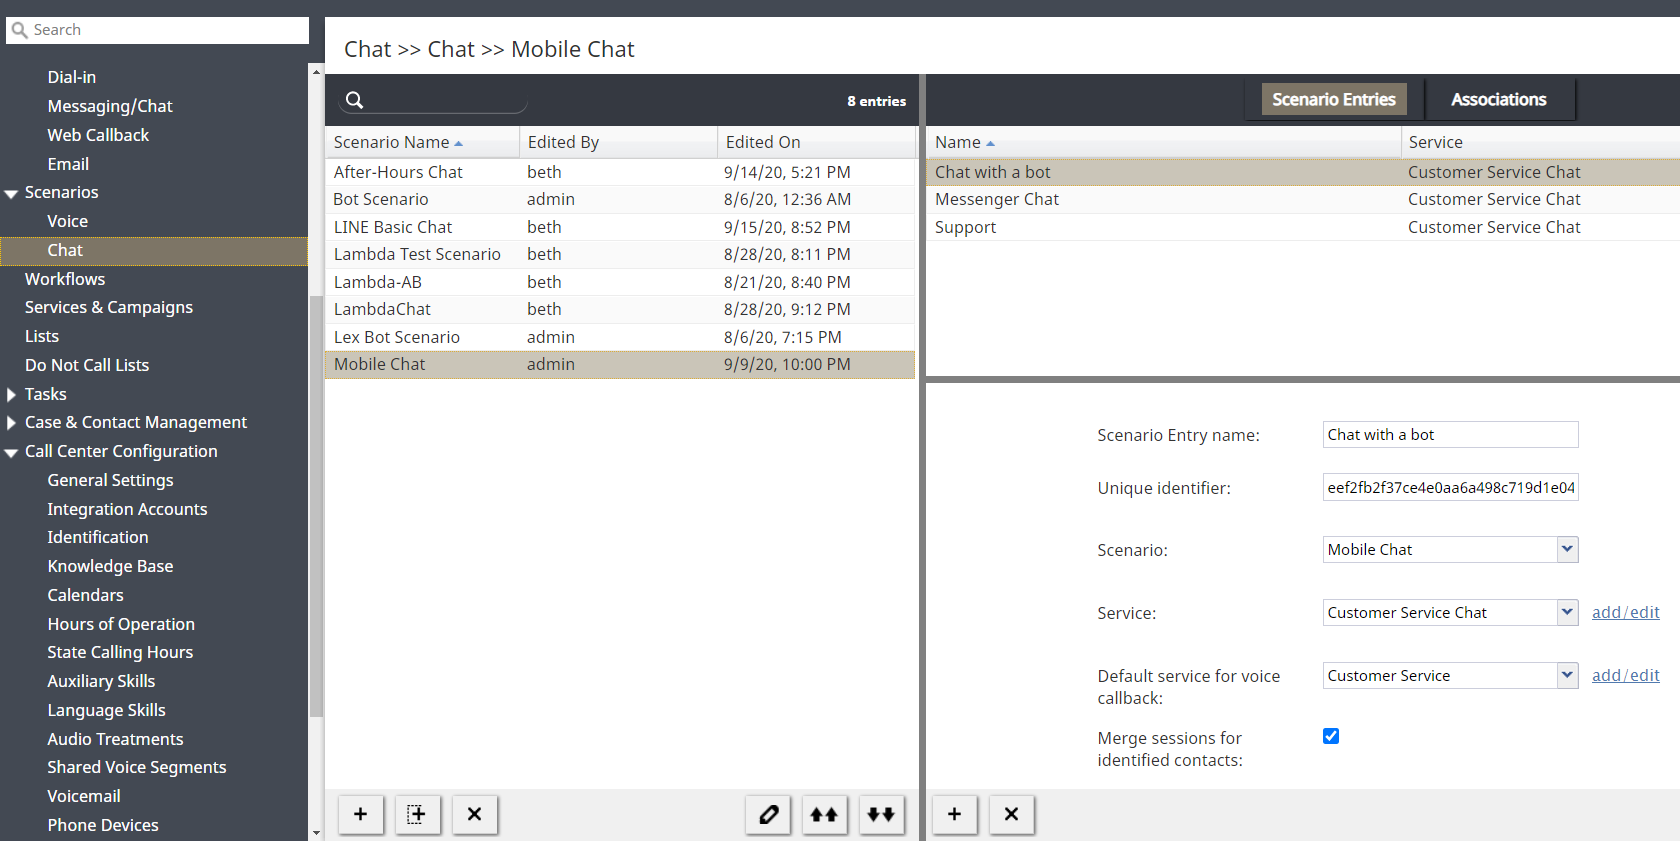Image resolution: width=1680 pixels, height=841 pixels.
Task: Click the sidebar scroll down arrow
Action: [x=316, y=832]
